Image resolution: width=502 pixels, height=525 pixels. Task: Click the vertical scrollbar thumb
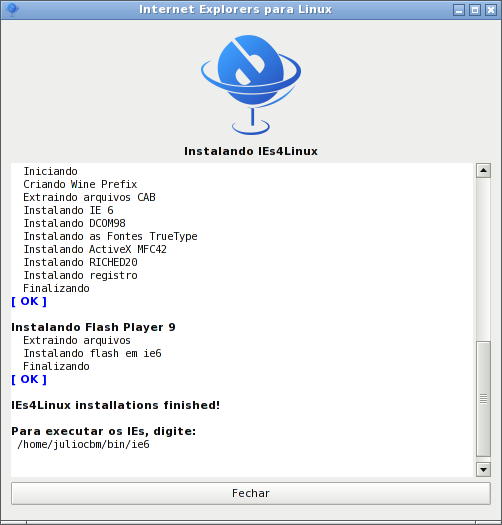point(483,399)
